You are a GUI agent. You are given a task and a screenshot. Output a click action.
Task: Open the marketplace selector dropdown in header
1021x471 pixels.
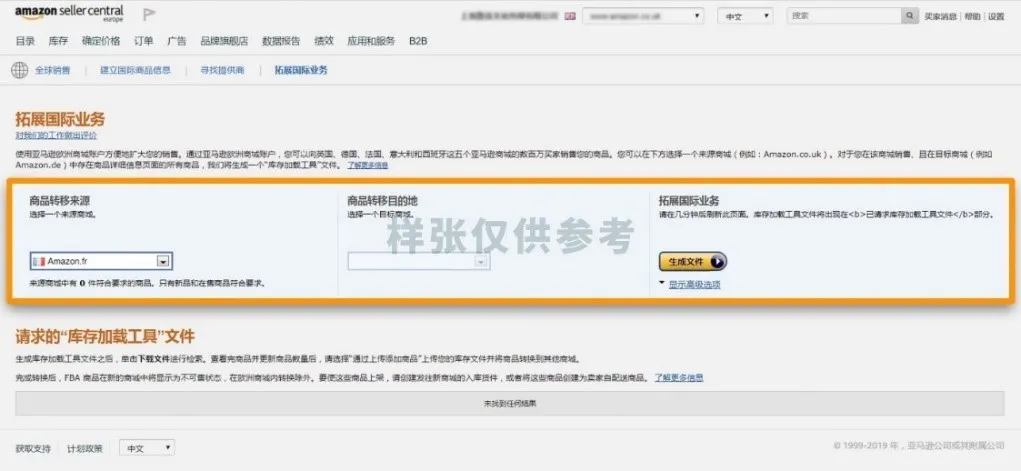click(643, 16)
